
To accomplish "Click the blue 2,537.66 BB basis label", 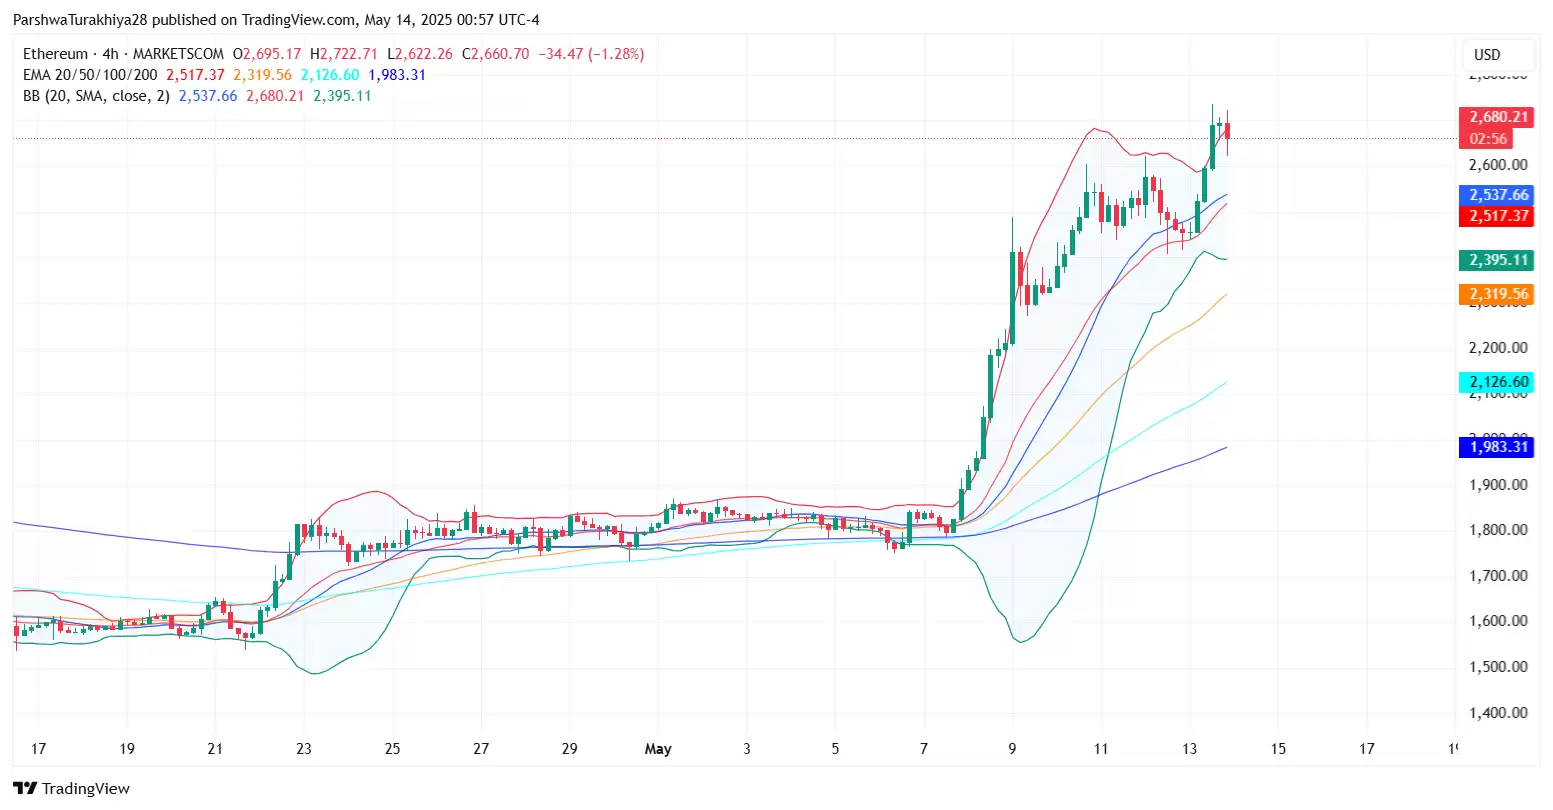I will coord(1497,195).
